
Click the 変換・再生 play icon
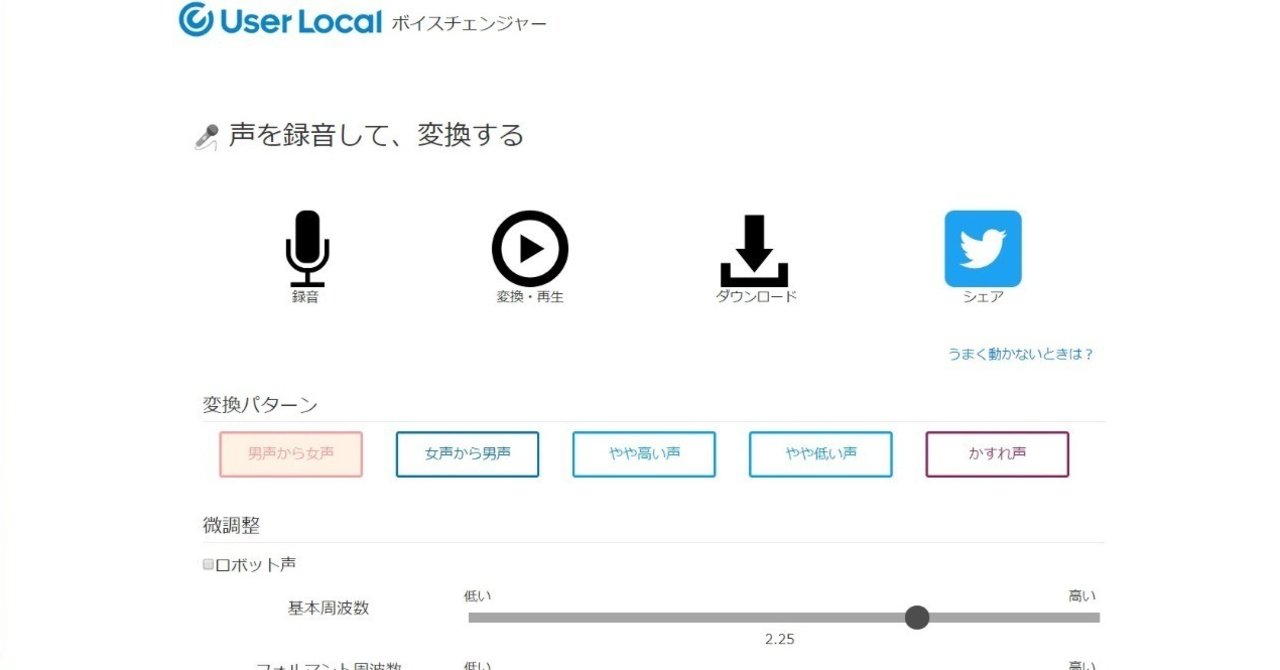[x=530, y=249]
